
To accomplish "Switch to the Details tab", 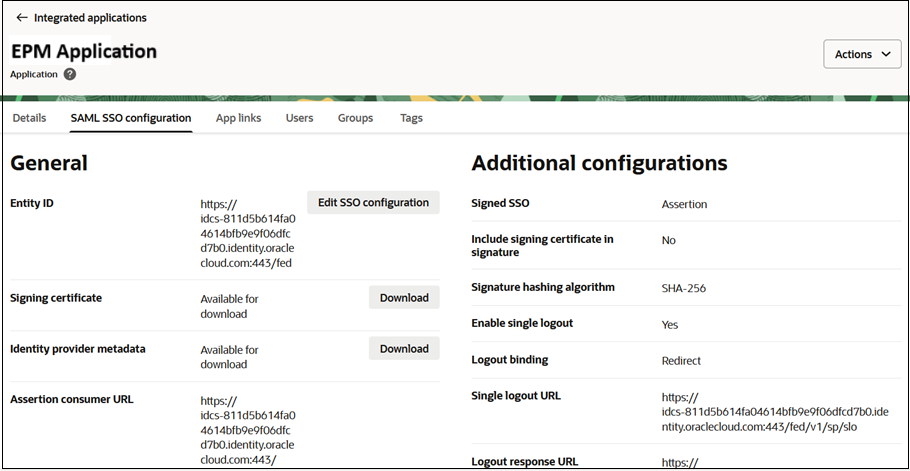I will [x=29, y=118].
